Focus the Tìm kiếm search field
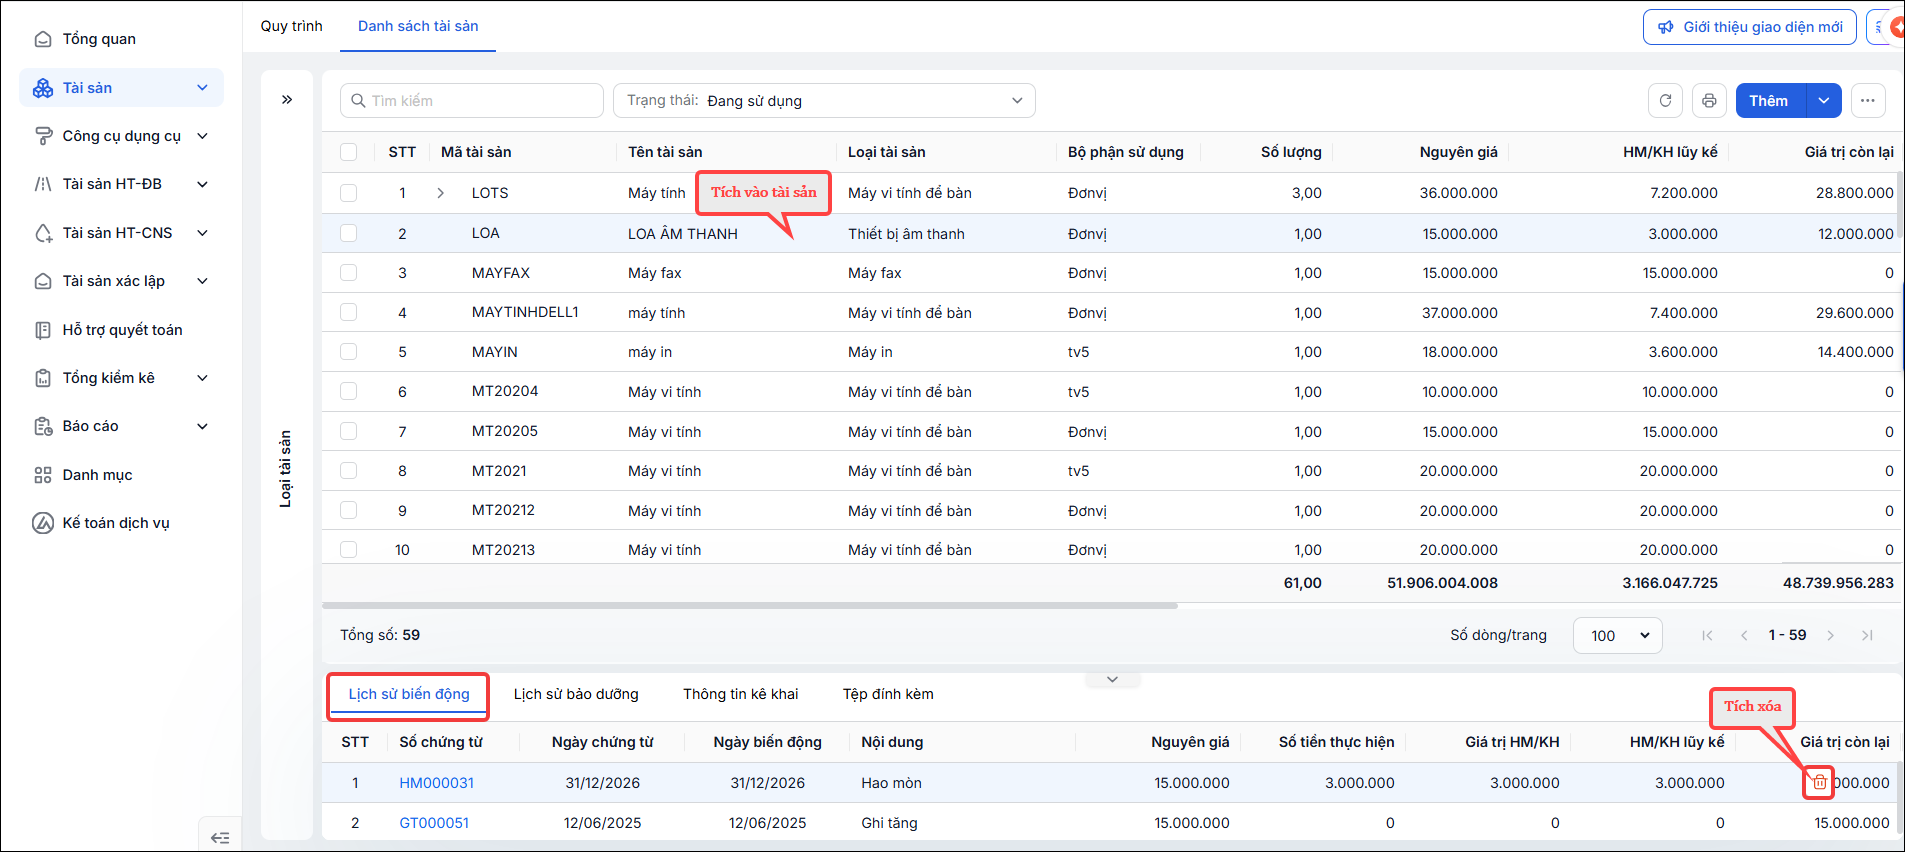This screenshot has height=852, width=1905. [x=472, y=101]
